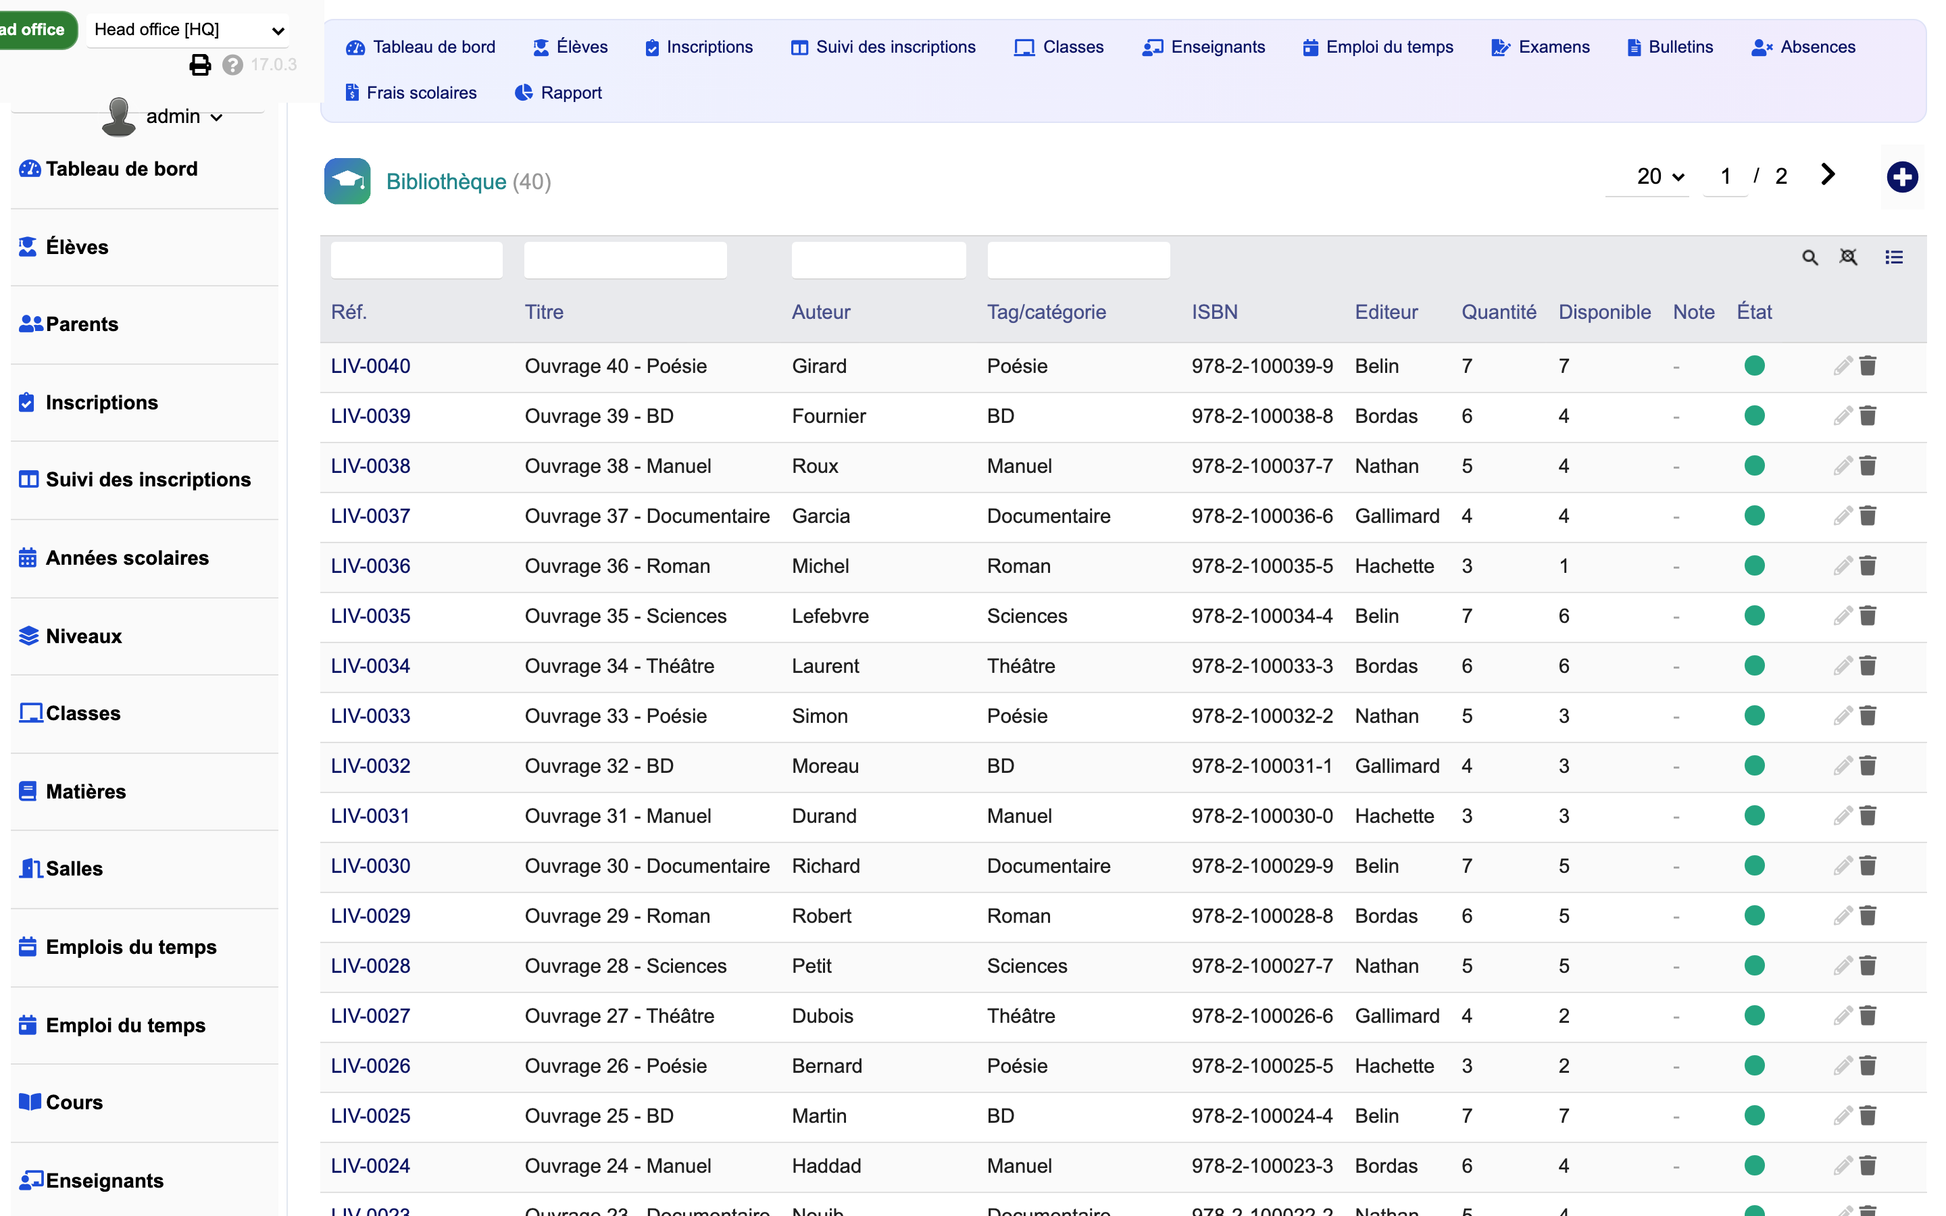Click the Tag/catégorie filter input field
1946x1216 pixels.
tap(1078, 260)
